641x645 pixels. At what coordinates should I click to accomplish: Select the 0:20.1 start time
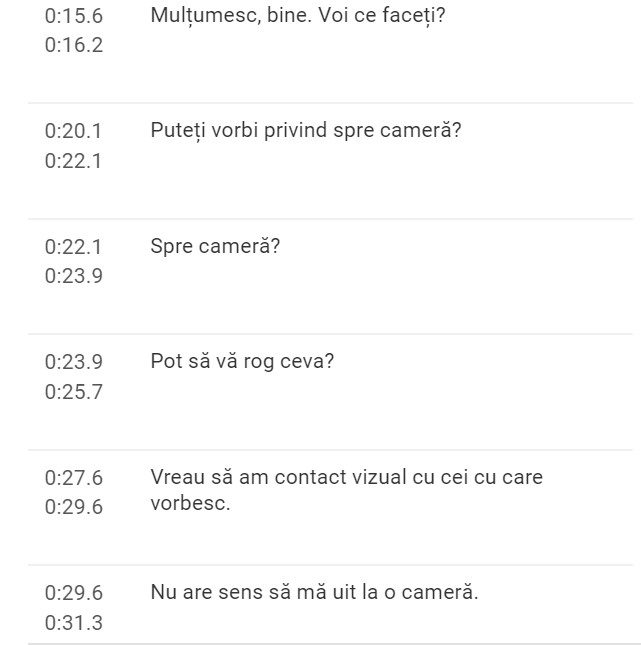pos(74,131)
